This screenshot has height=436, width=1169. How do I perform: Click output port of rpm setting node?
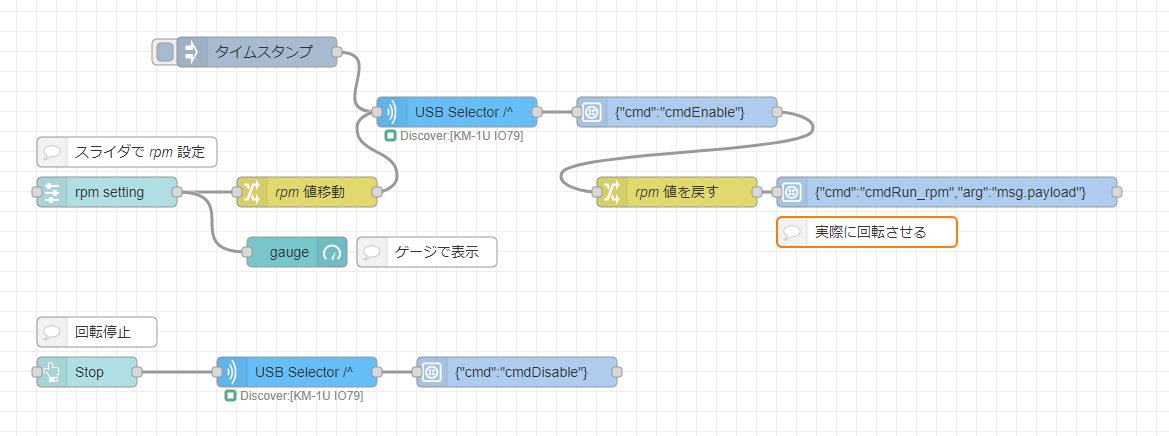(x=177, y=192)
